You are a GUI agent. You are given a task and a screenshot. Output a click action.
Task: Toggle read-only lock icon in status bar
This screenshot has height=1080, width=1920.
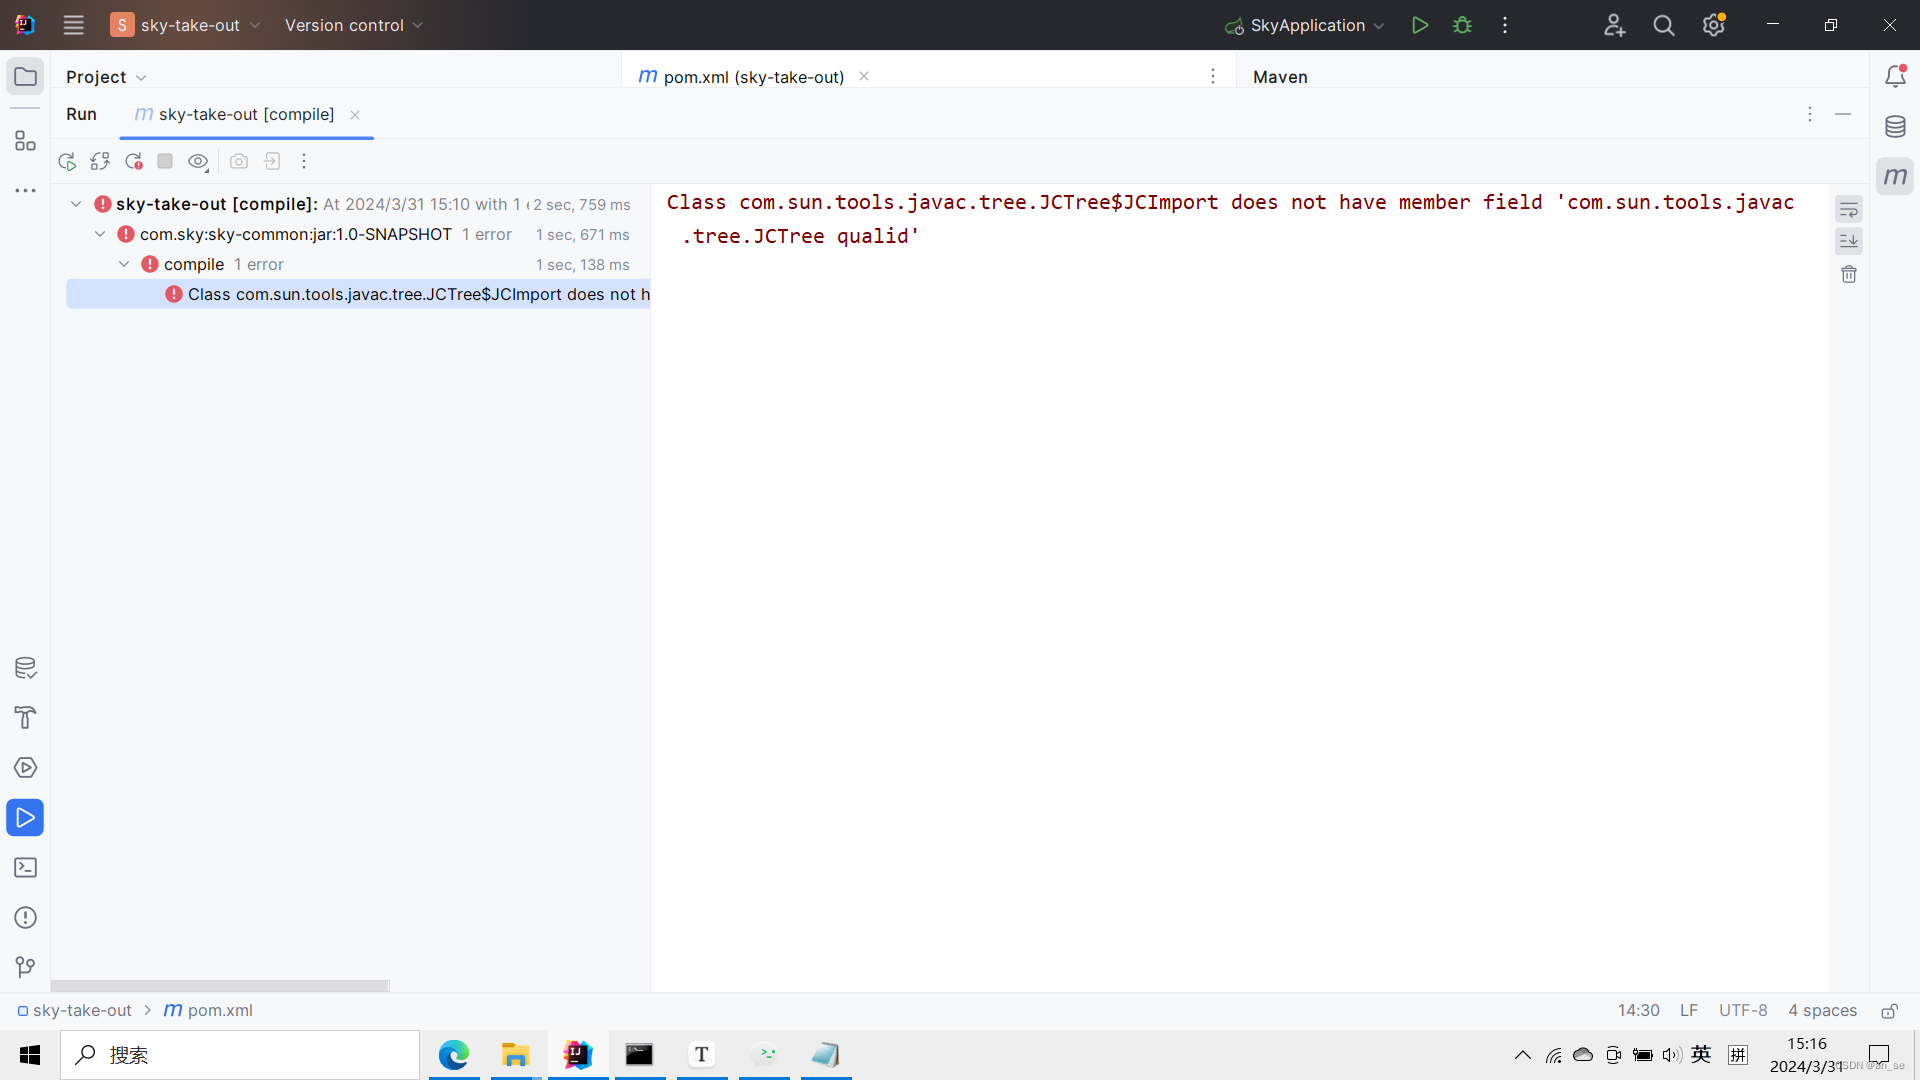tap(1889, 1011)
